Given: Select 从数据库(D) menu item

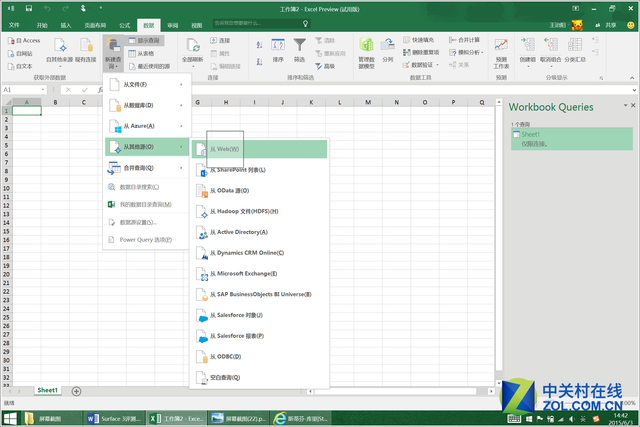Looking at the screenshot, I should [x=147, y=105].
